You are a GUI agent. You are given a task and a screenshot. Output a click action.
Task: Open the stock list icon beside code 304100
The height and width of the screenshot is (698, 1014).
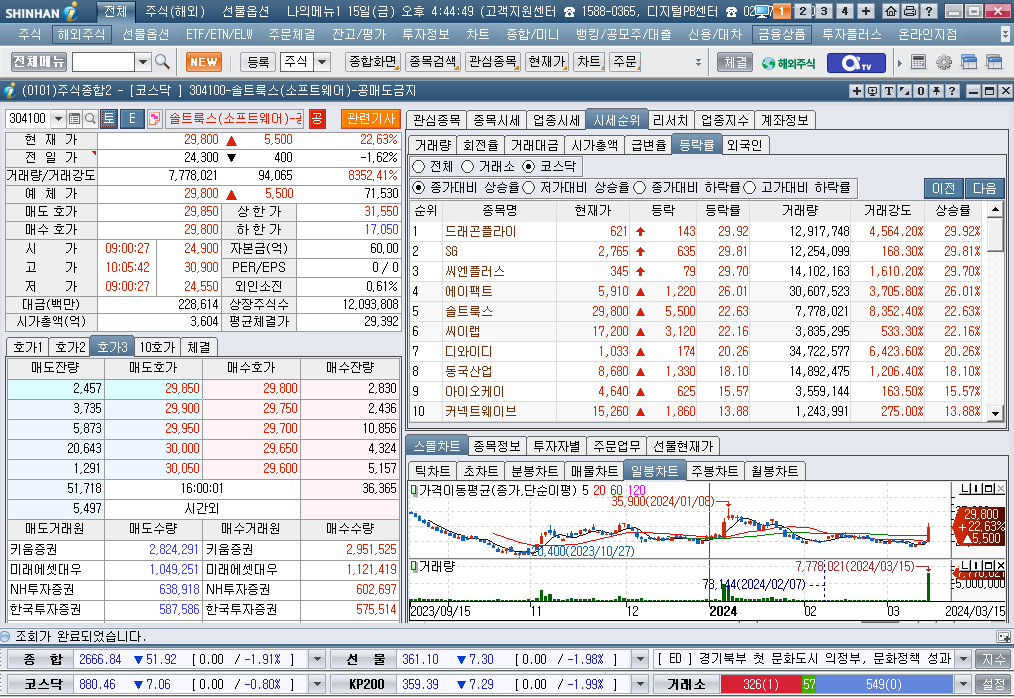pyautogui.click(x=74, y=118)
